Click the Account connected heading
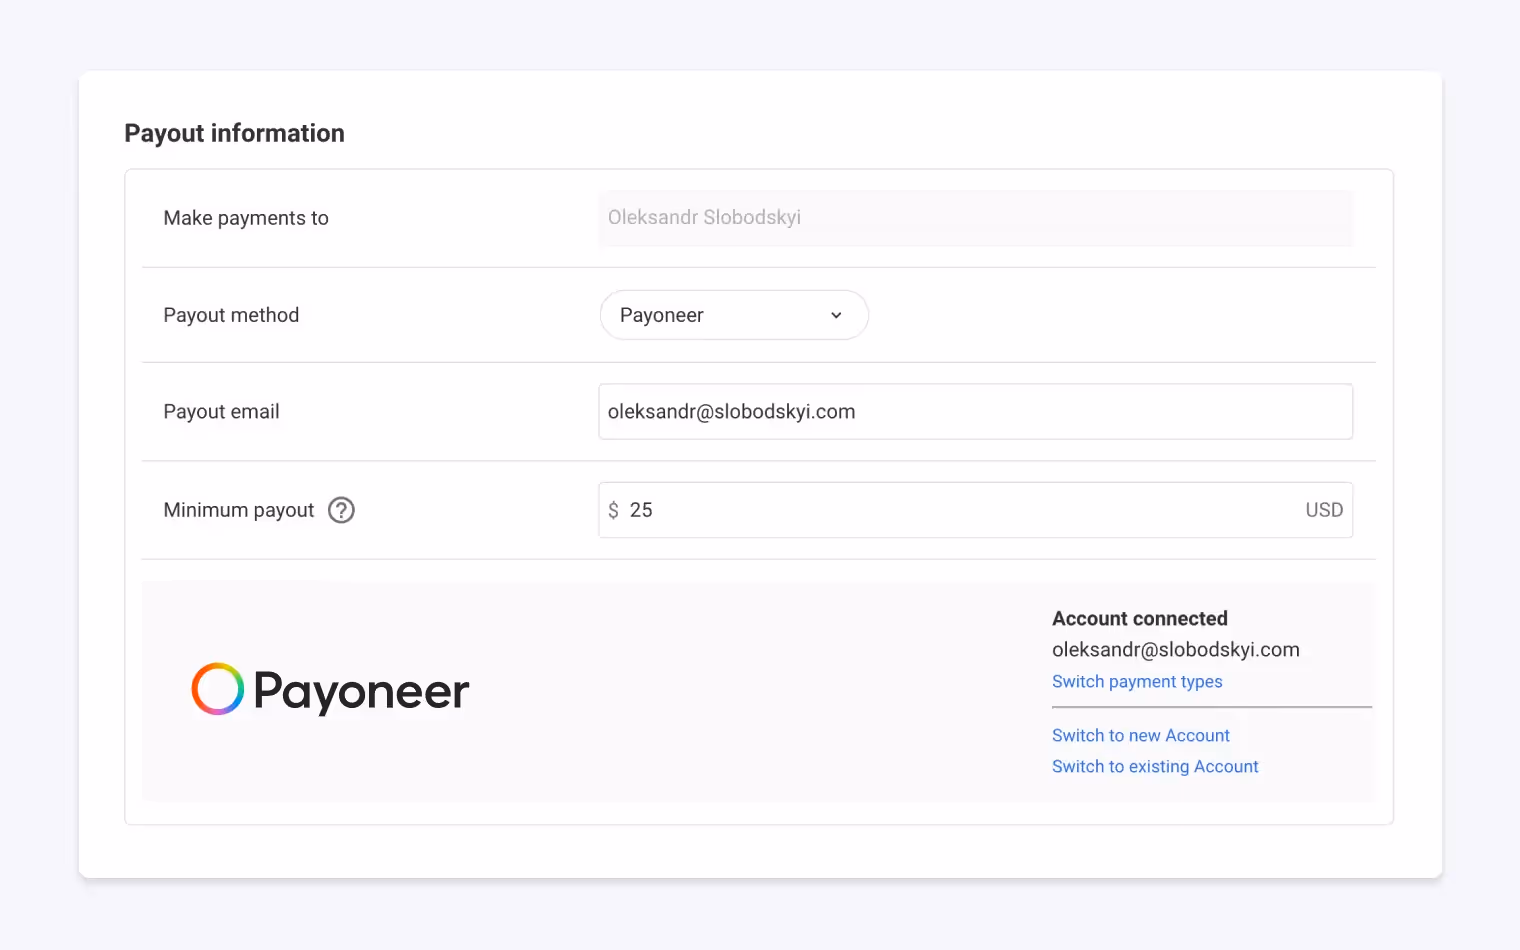Image resolution: width=1520 pixels, height=950 pixels. [1139, 618]
